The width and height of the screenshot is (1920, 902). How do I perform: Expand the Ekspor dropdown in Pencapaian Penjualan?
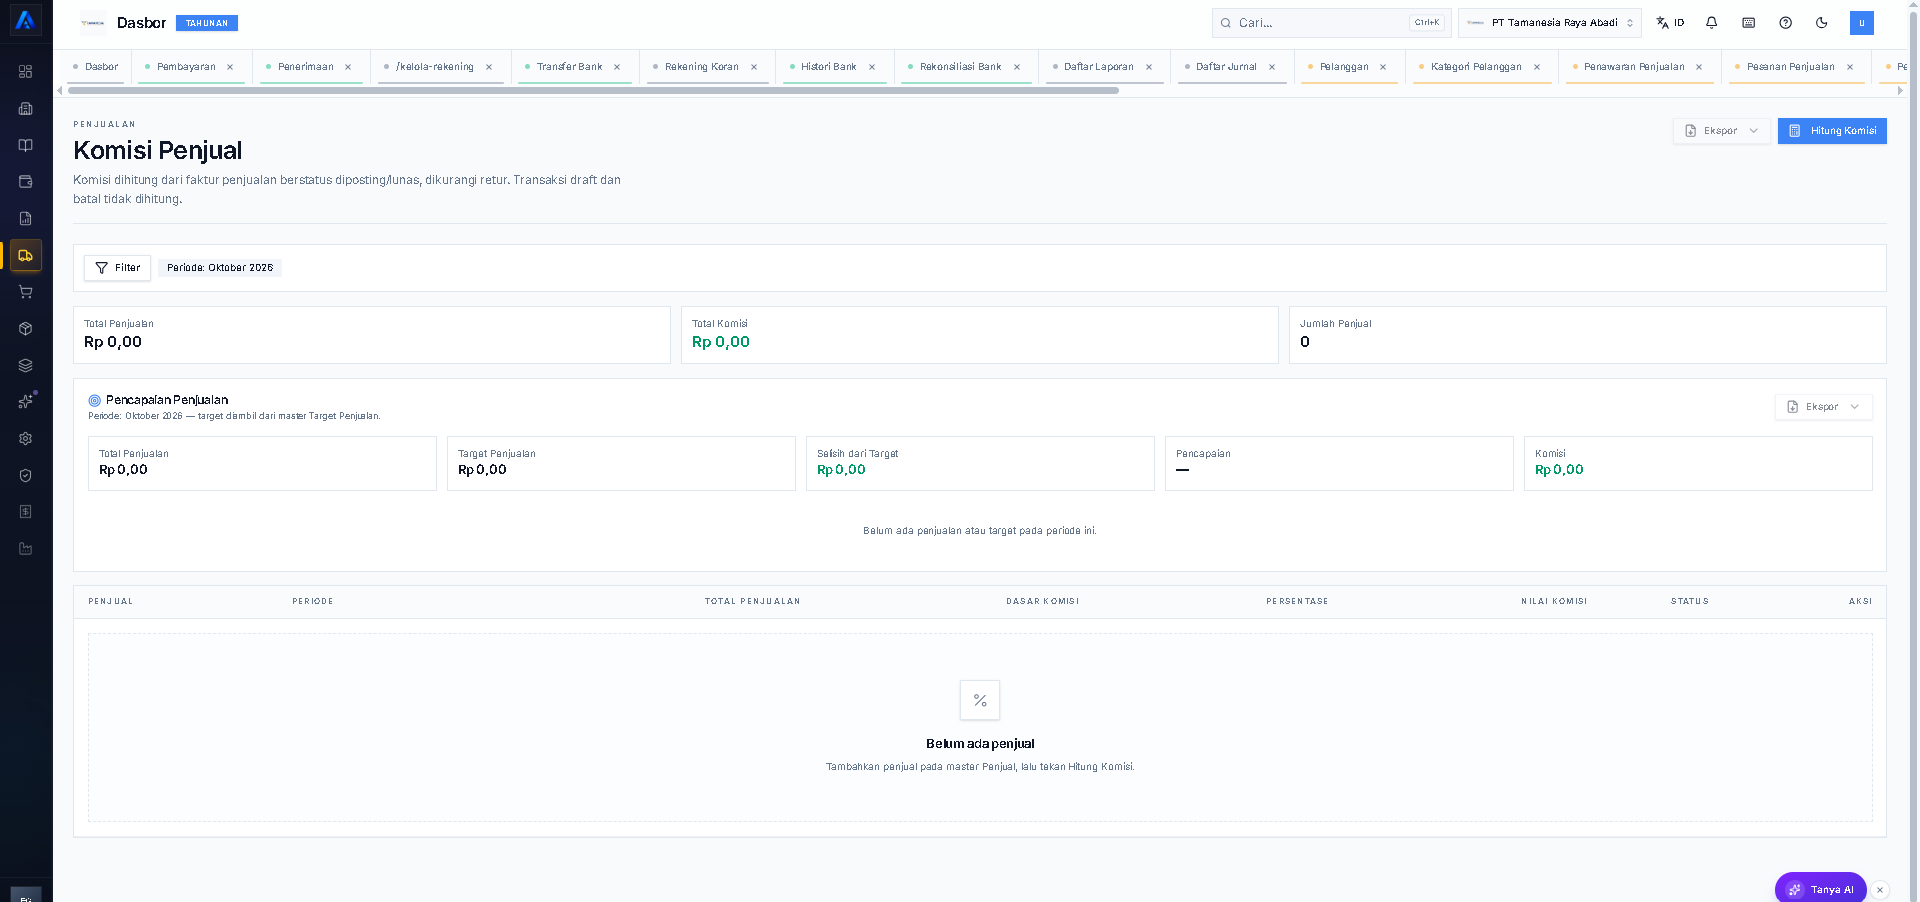[x=1823, y=407]
